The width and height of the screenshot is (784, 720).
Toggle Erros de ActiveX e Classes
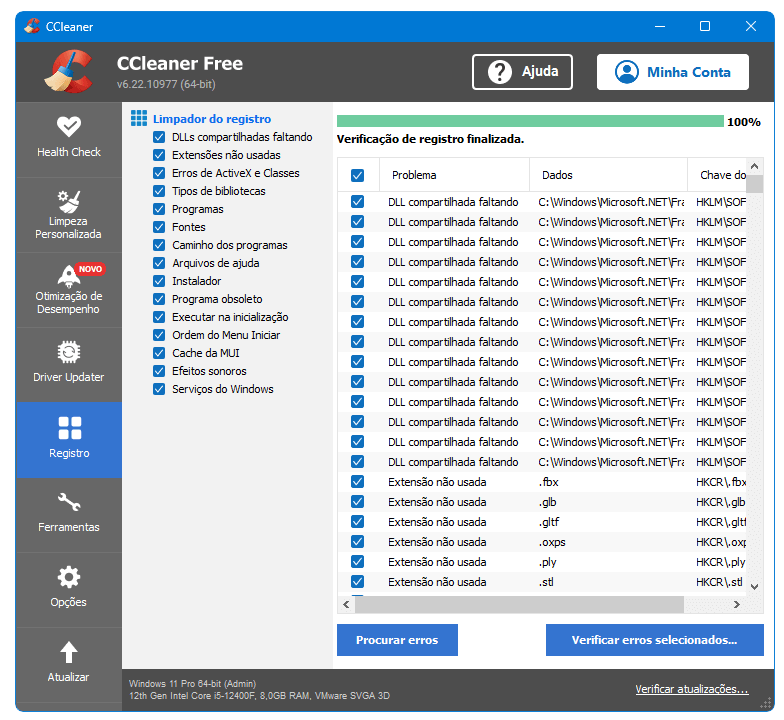(x=159, y=173)
